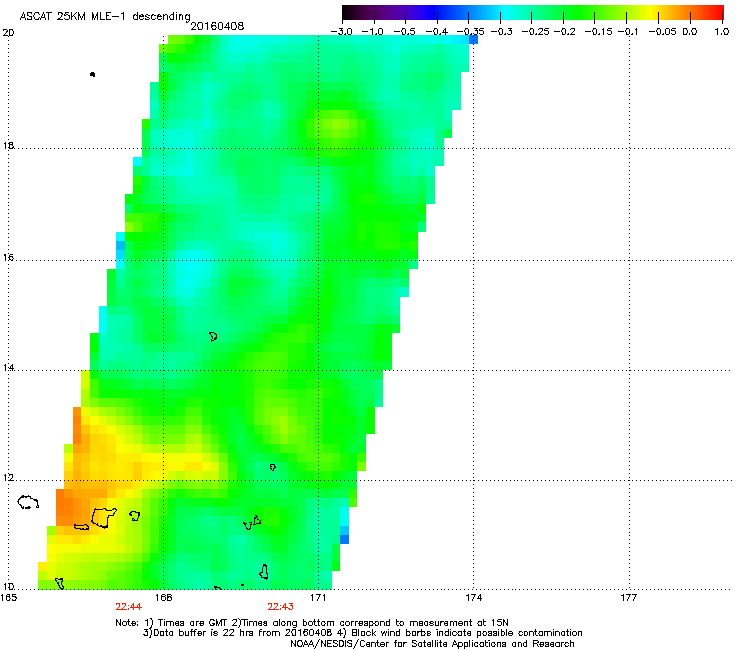This screenshot has width=740, height=650.
Task: Click the atoll outline west of the swath near 11.5N
Action: tap(28, 502)
